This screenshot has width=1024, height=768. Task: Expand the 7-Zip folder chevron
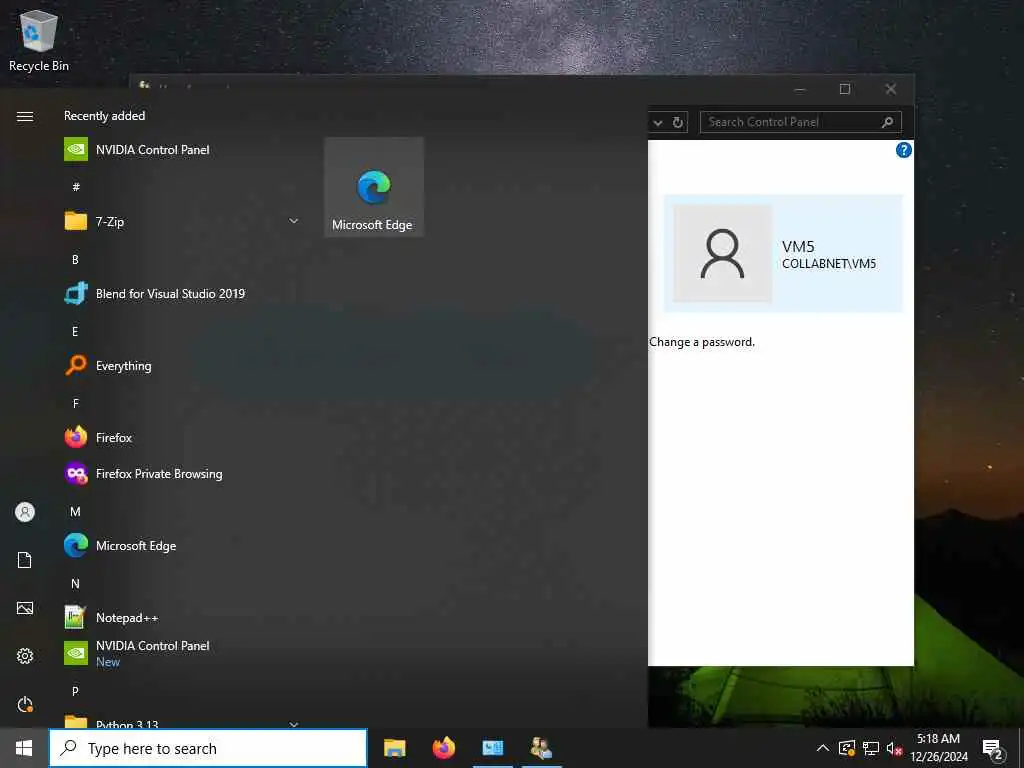pos(294,221)
